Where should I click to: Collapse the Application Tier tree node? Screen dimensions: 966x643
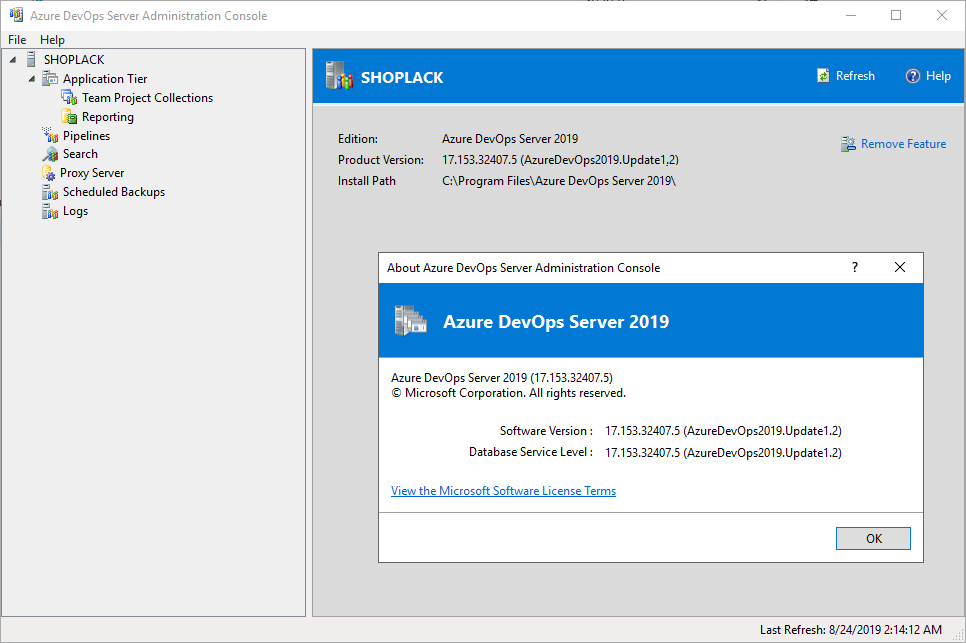click(31, 79)
